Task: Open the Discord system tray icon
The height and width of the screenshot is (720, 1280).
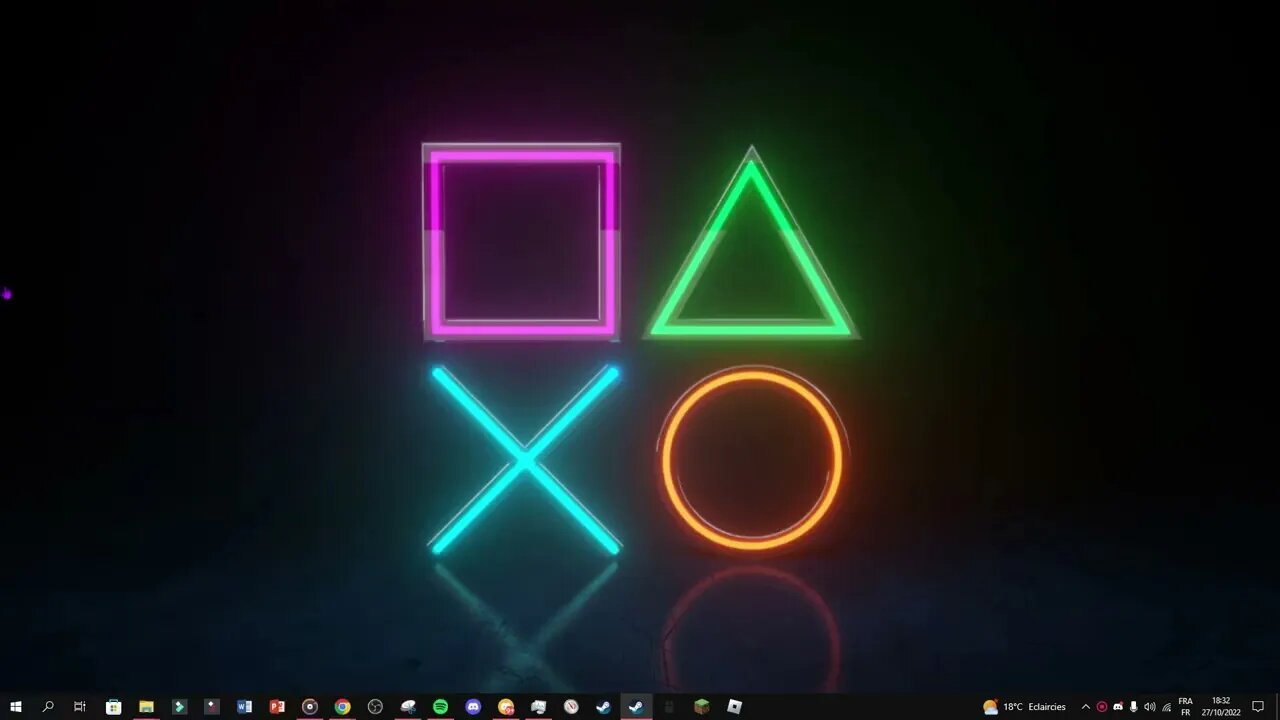Action: pyautogui.click(x=1118, y=707)
